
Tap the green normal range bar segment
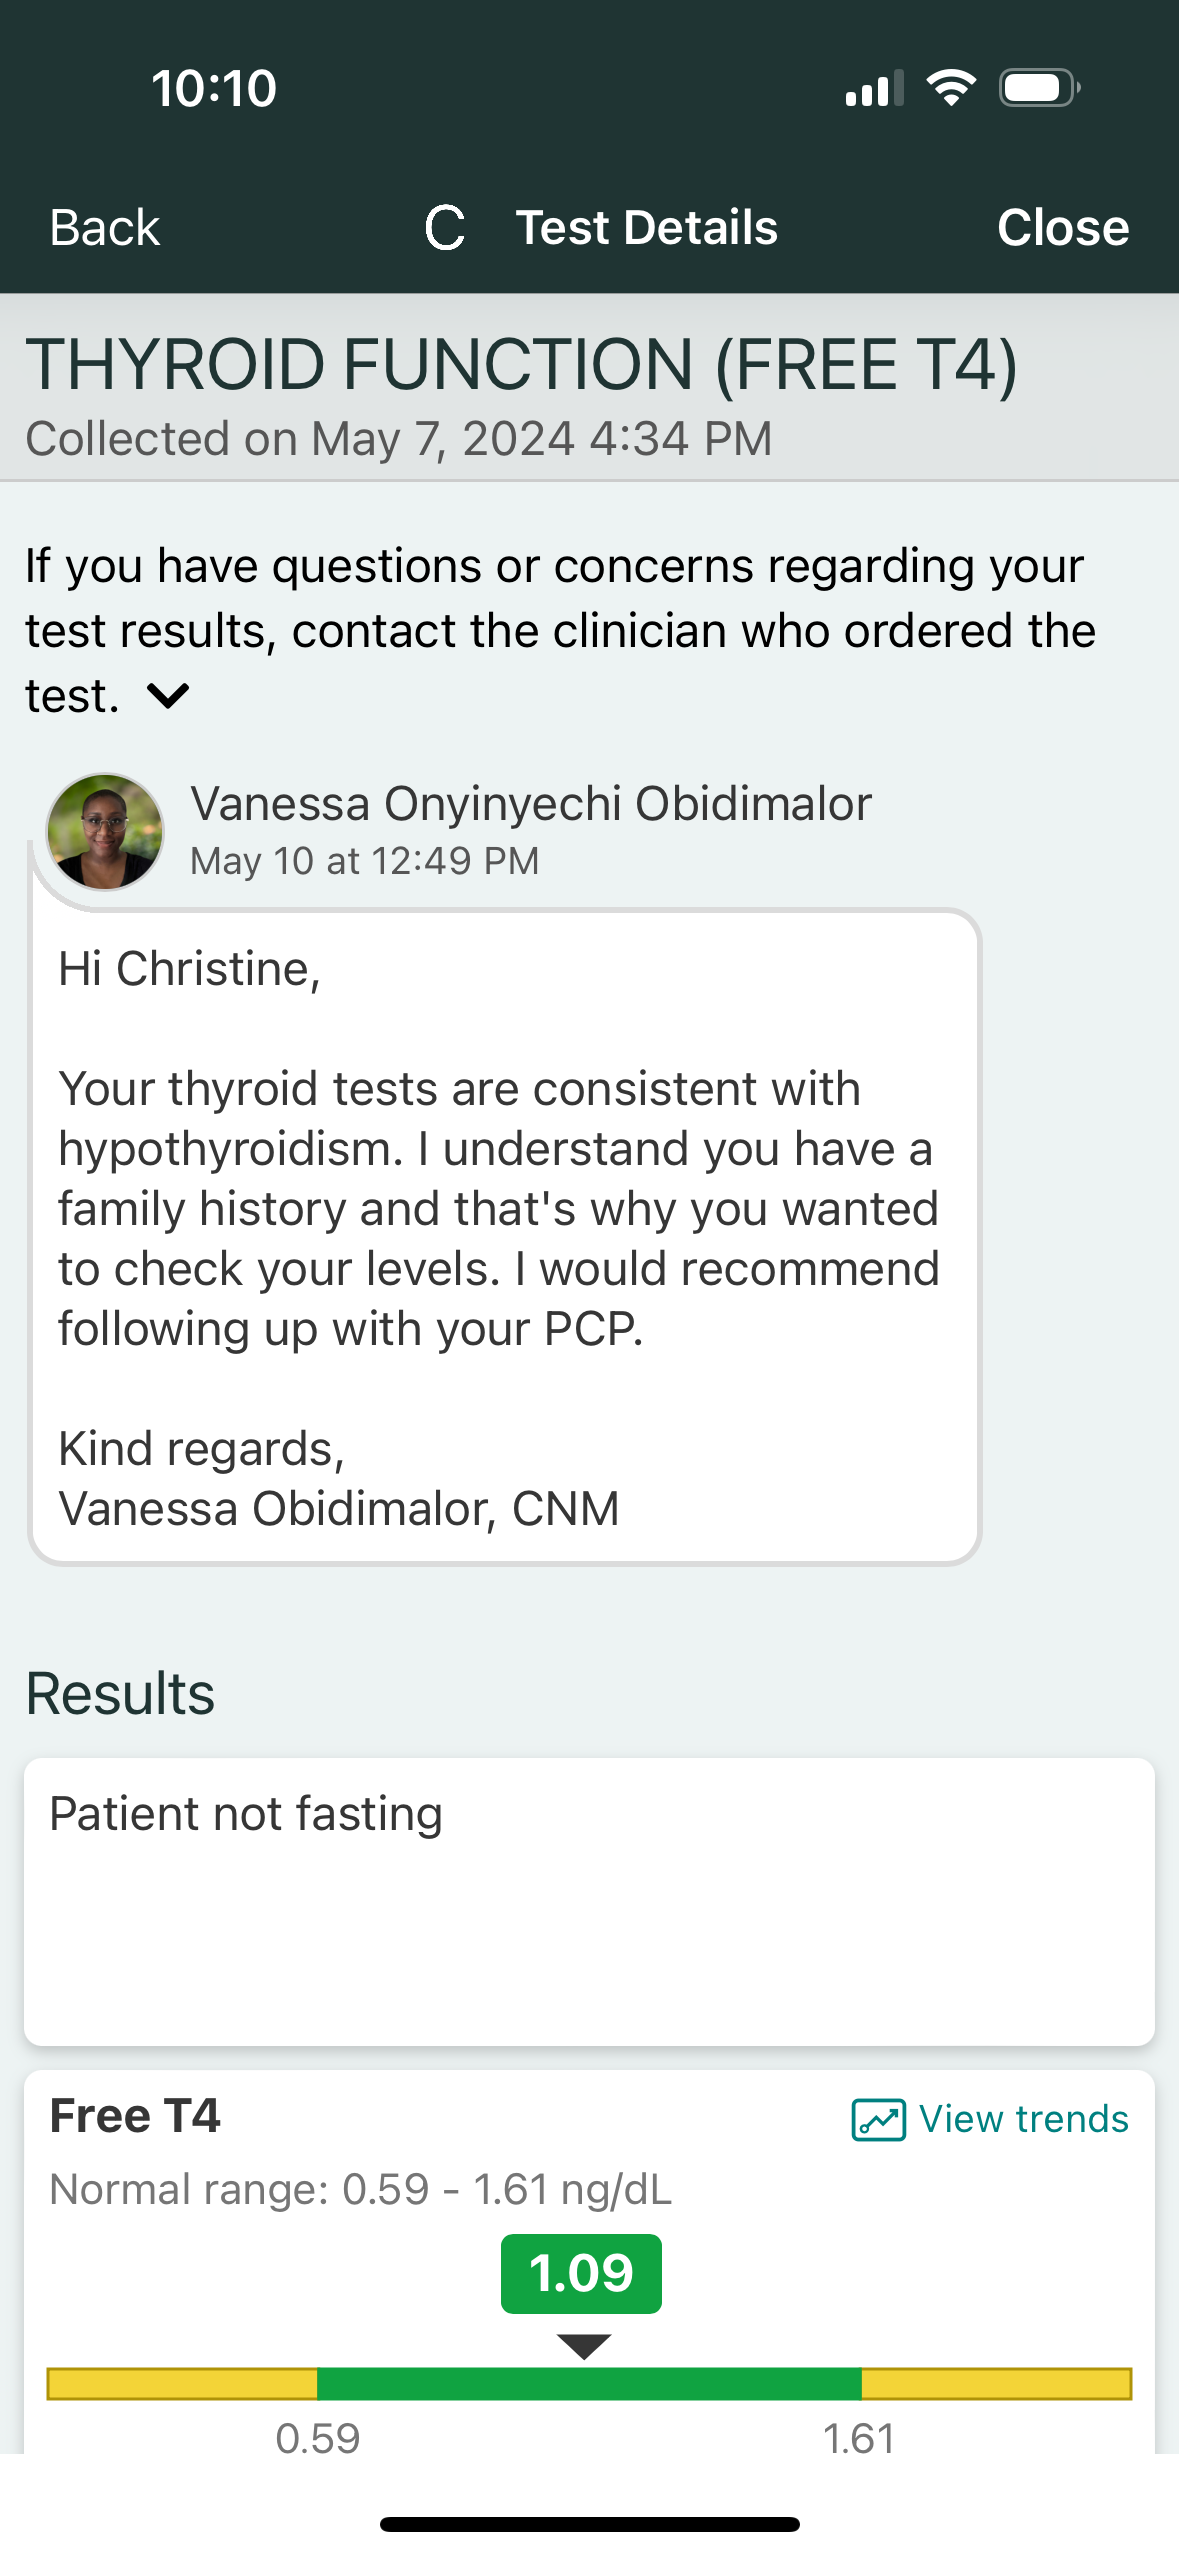coord(589,2384)
